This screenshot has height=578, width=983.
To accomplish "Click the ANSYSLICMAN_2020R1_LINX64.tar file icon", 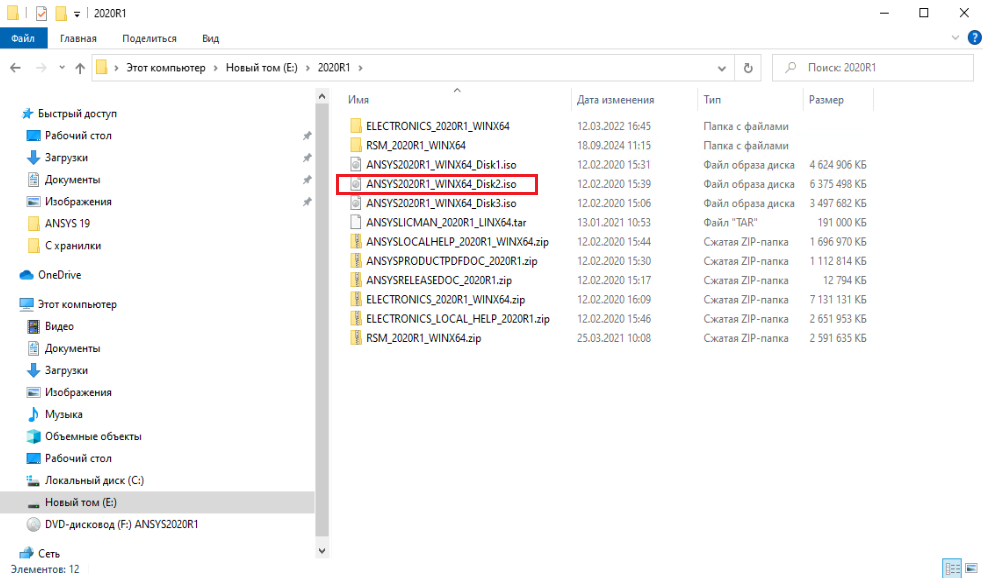I will [355, 223].
